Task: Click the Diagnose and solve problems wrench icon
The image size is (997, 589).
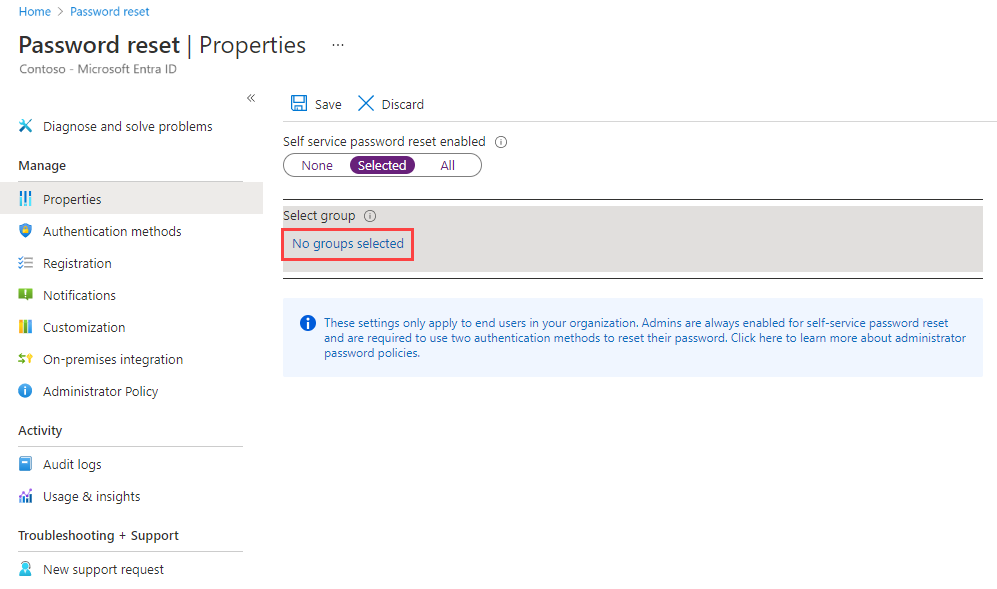Action: [x=27, y=126]
